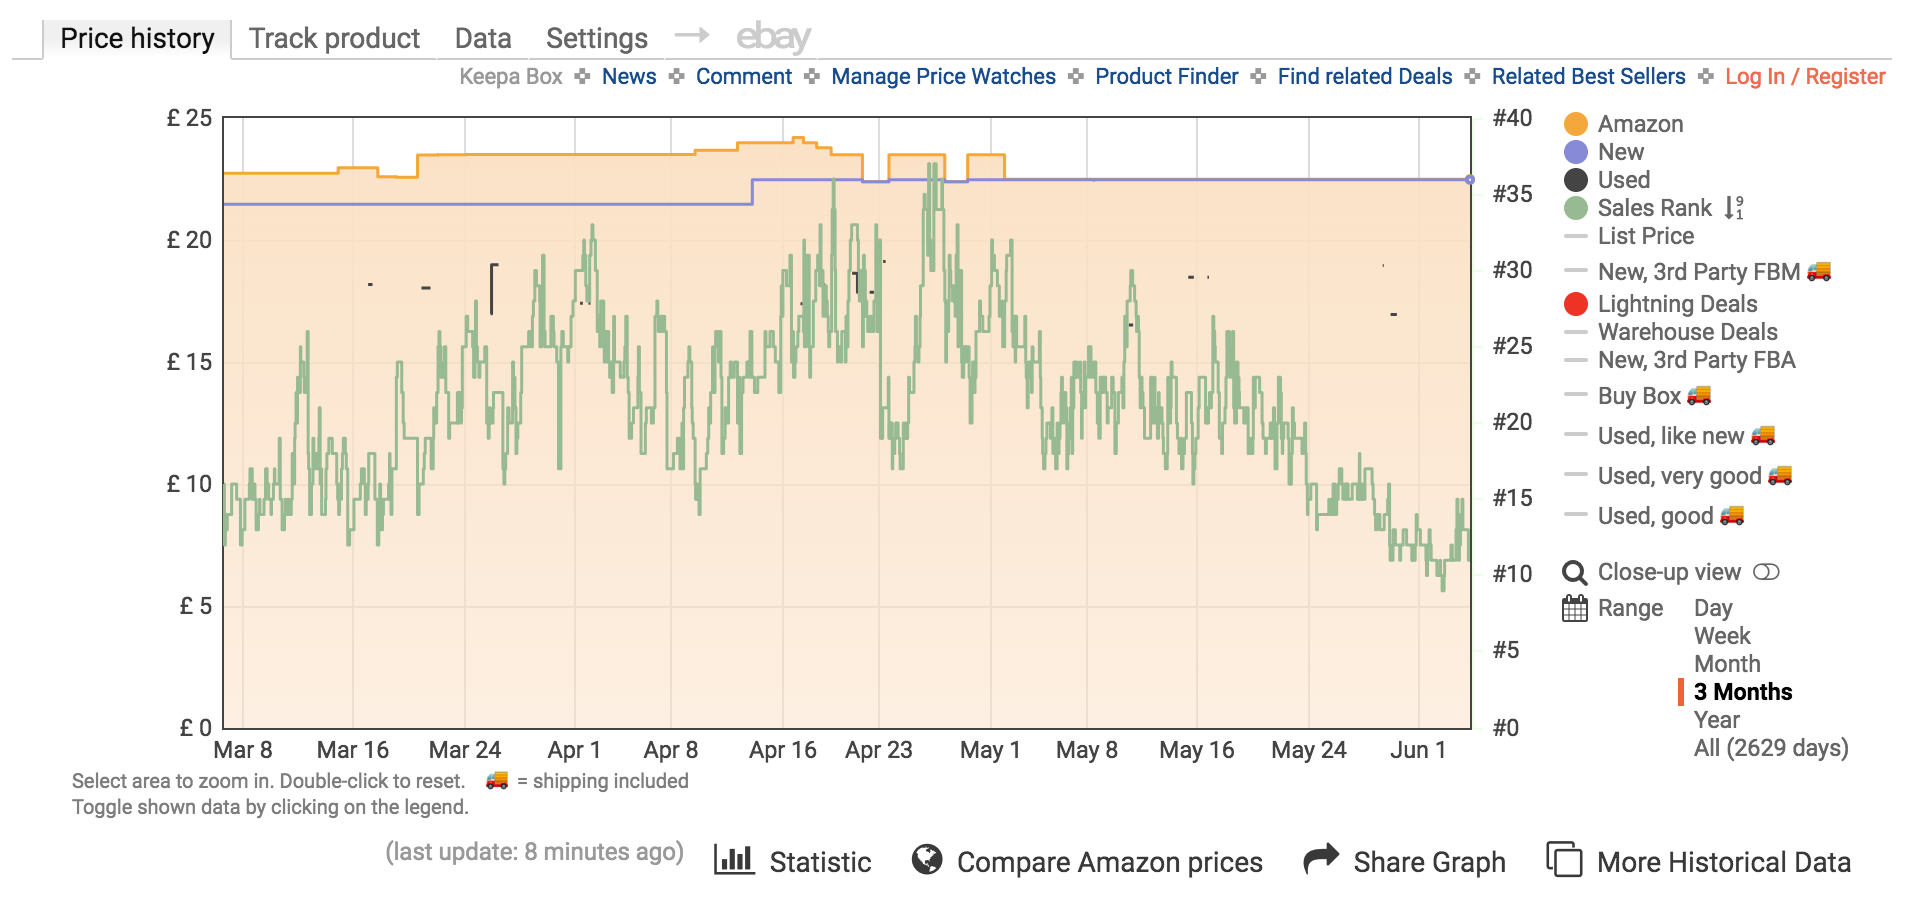Screen dimensions: 1920x906
Task: Open Related Best Sellers
Action: pyautogui.click(x=1588, y=77)
